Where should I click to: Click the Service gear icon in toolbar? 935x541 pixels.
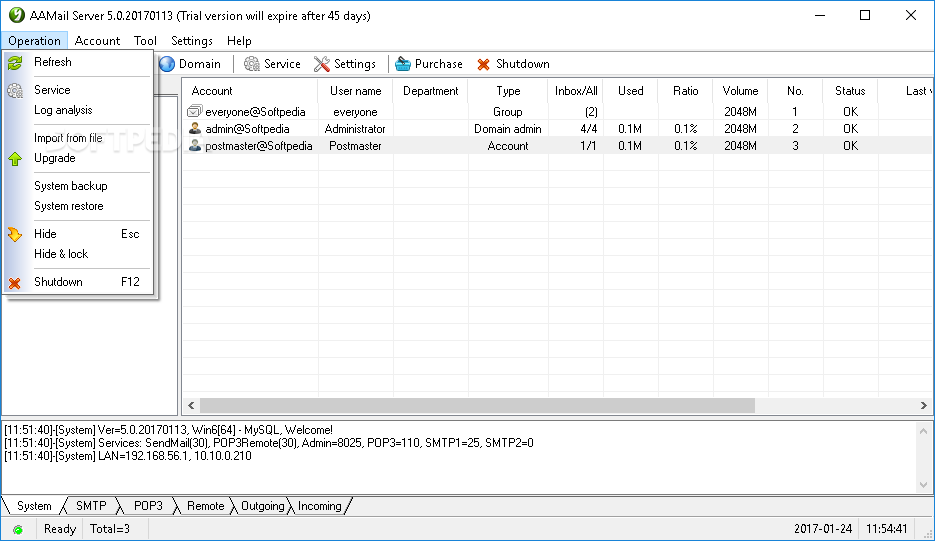click(x=252, y=64)
